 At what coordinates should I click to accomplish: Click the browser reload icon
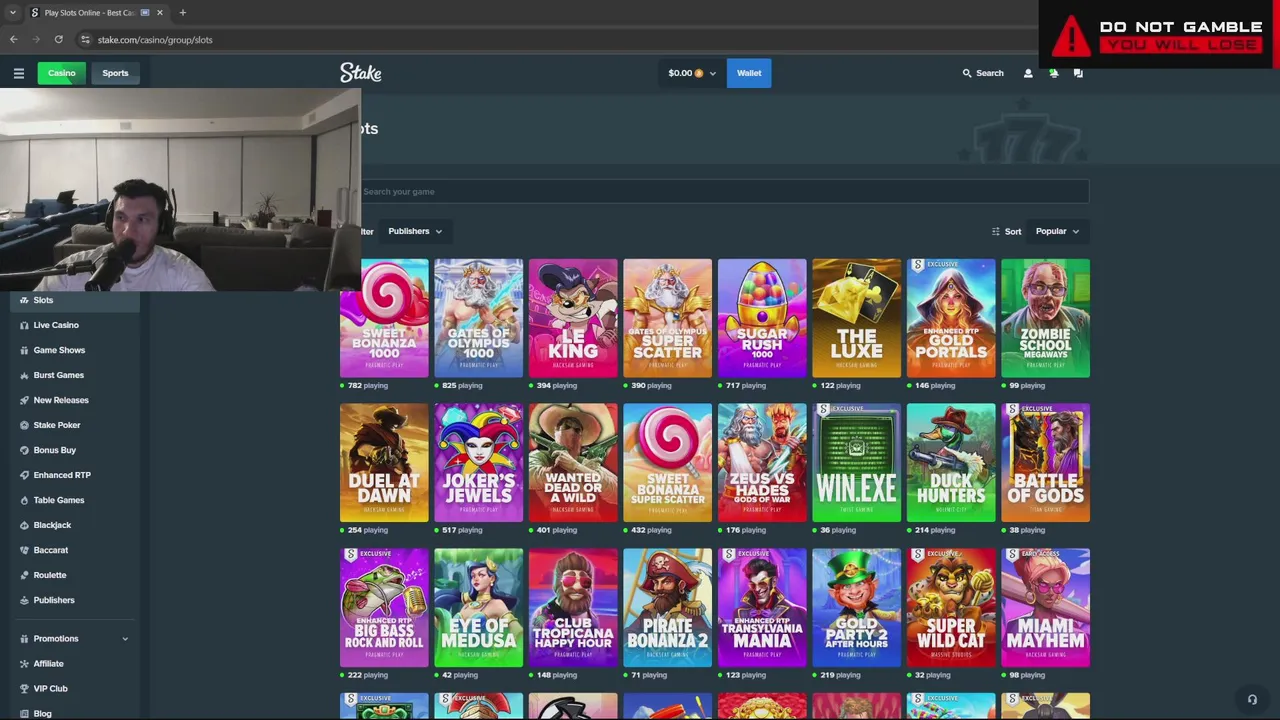point(59,40)
